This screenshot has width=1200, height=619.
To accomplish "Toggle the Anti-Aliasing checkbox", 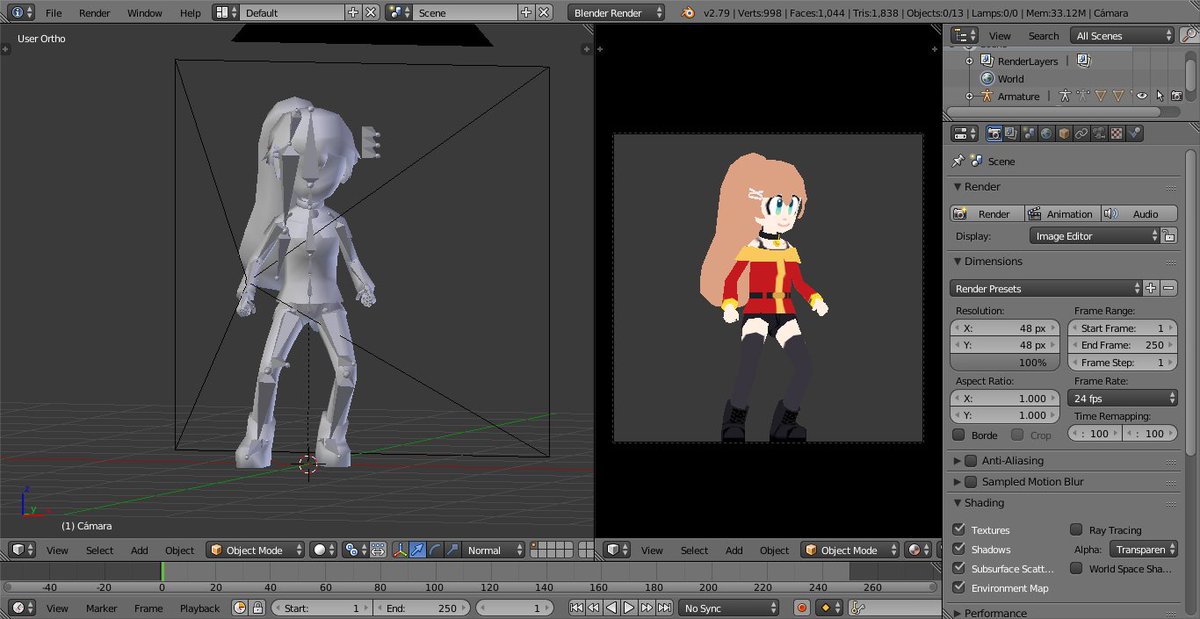I will click(x=971, y=461).
